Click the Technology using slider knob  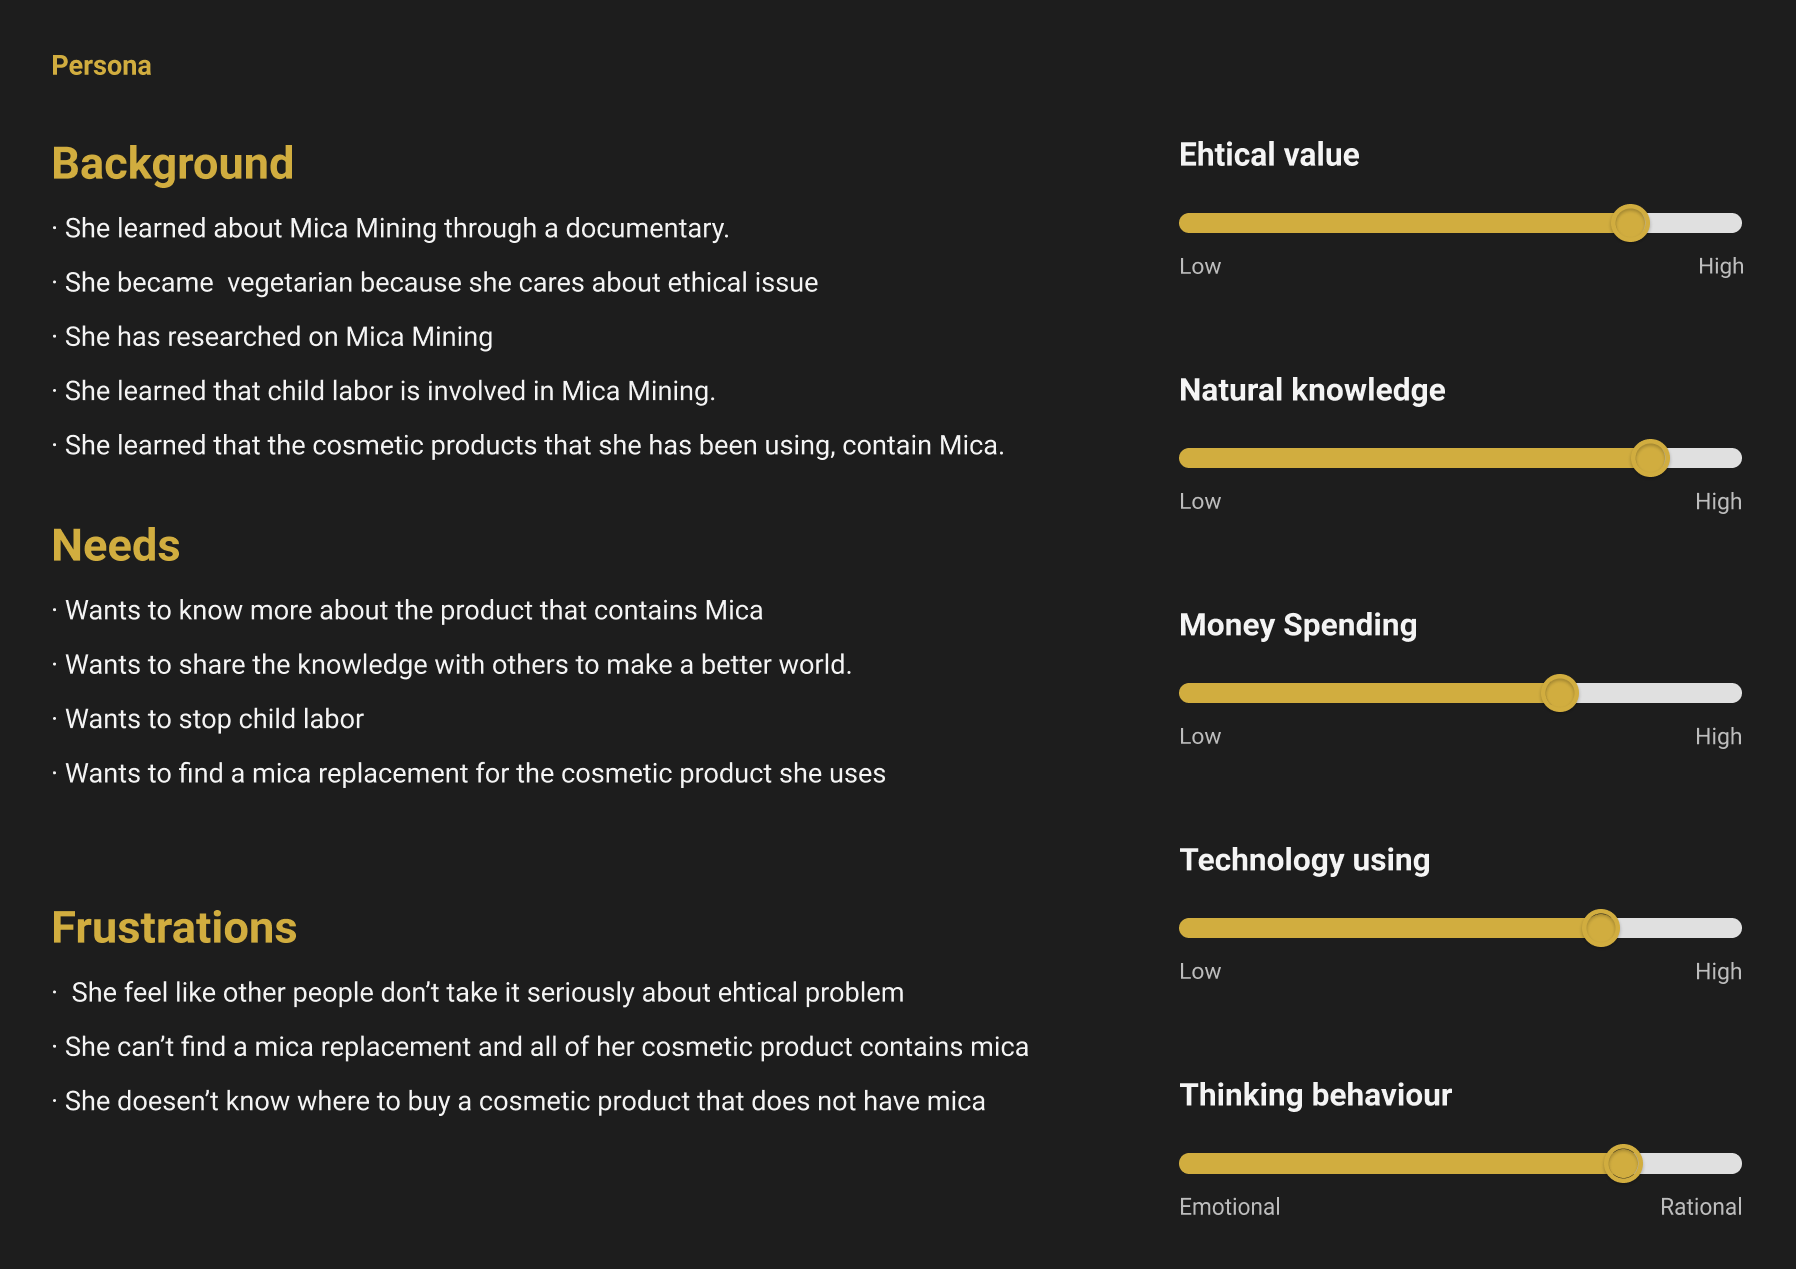point(1600,928)
